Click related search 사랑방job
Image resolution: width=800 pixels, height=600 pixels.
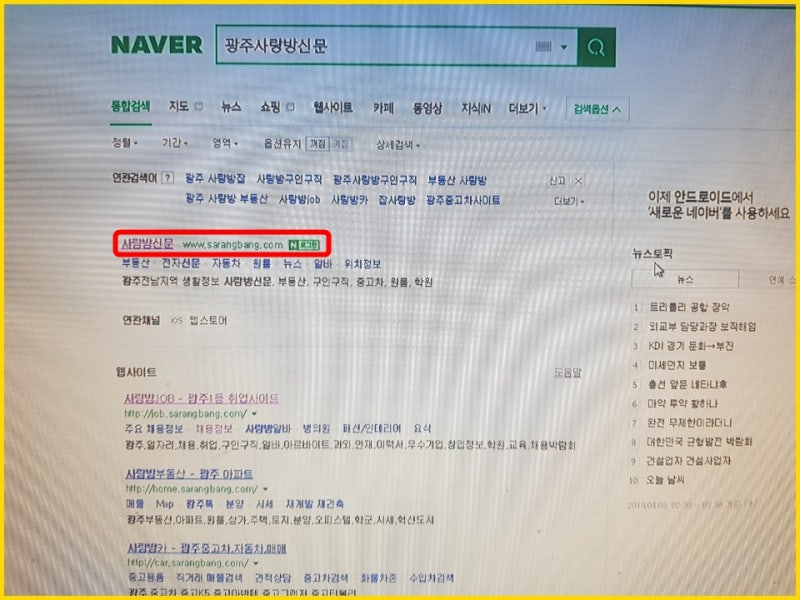[299, 199]
